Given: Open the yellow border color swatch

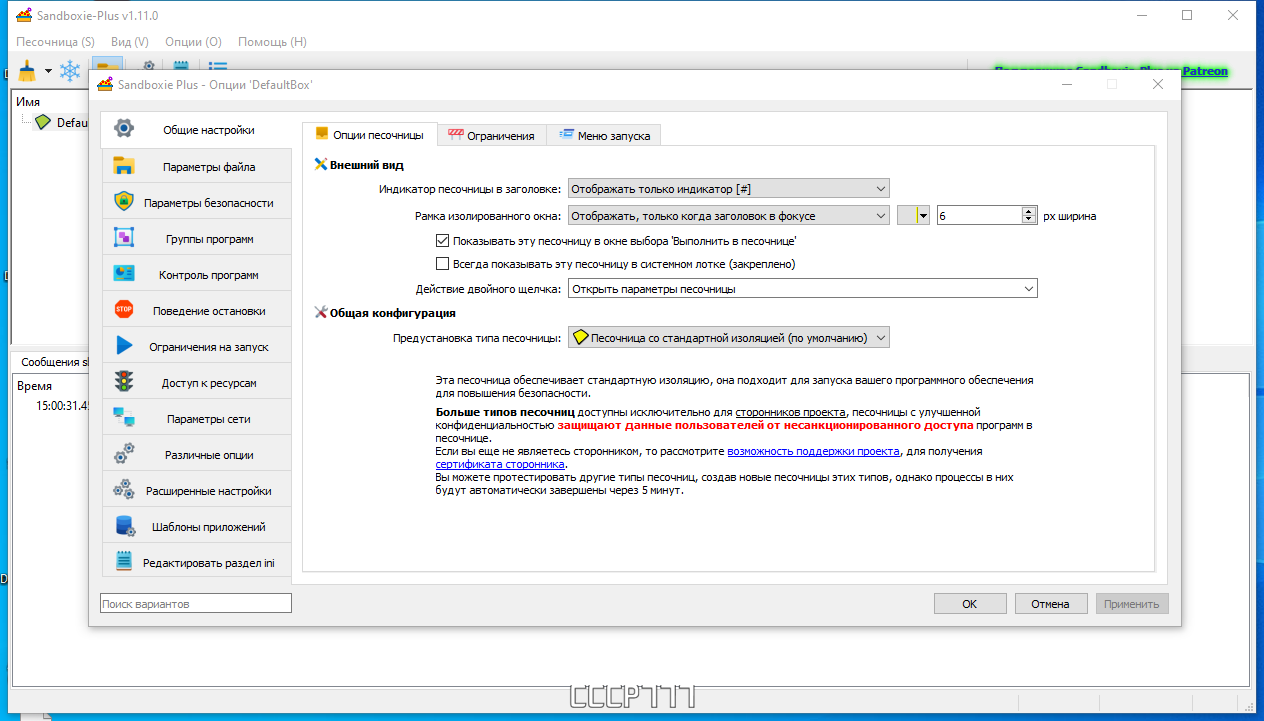Looking at the screenshot, I should [x=914, y=215].
